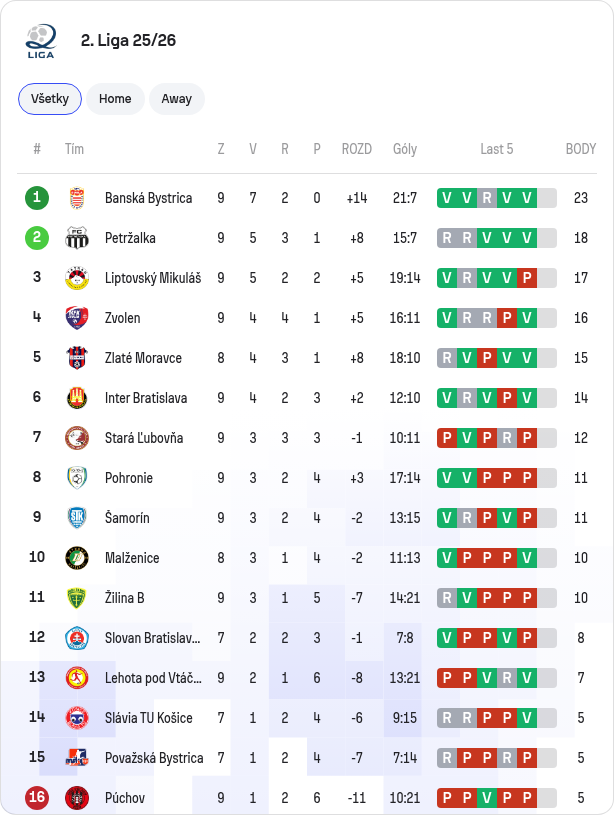Select the Zvolen team badge
This screenshot has height=815, width=614.
[x=77, y=318]
